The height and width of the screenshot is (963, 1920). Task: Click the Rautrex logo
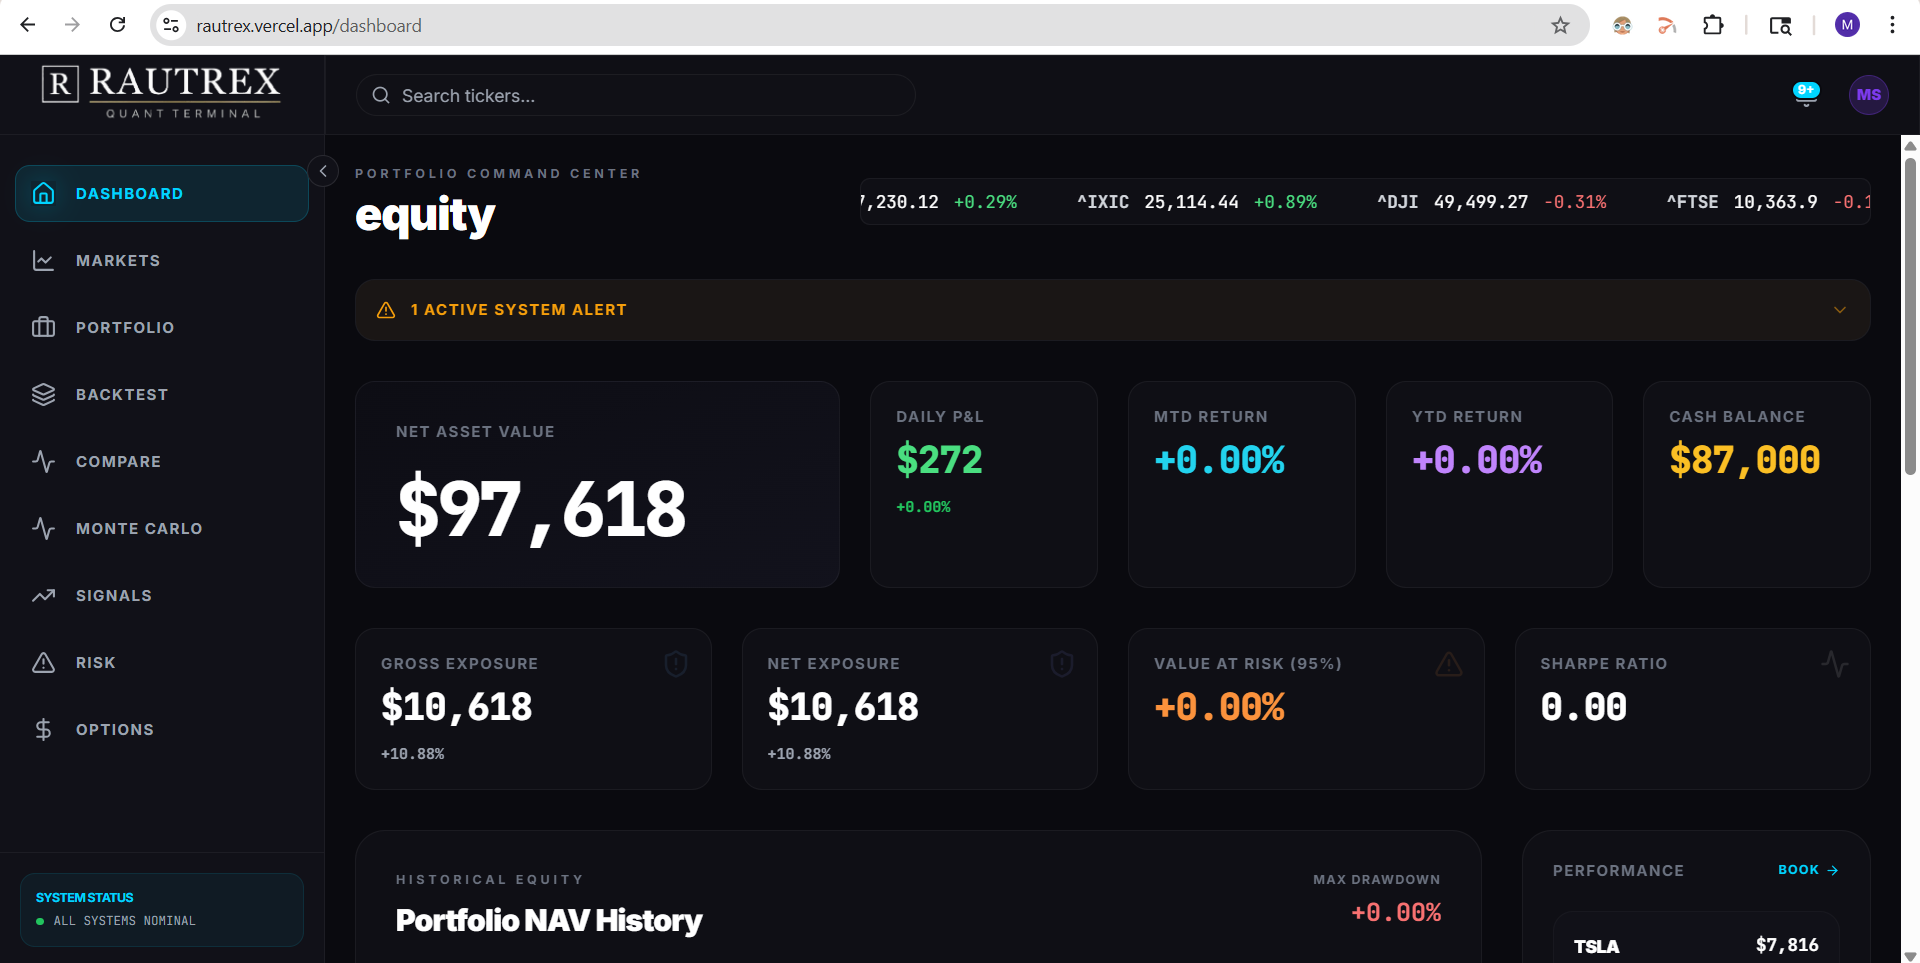point(161,92)
